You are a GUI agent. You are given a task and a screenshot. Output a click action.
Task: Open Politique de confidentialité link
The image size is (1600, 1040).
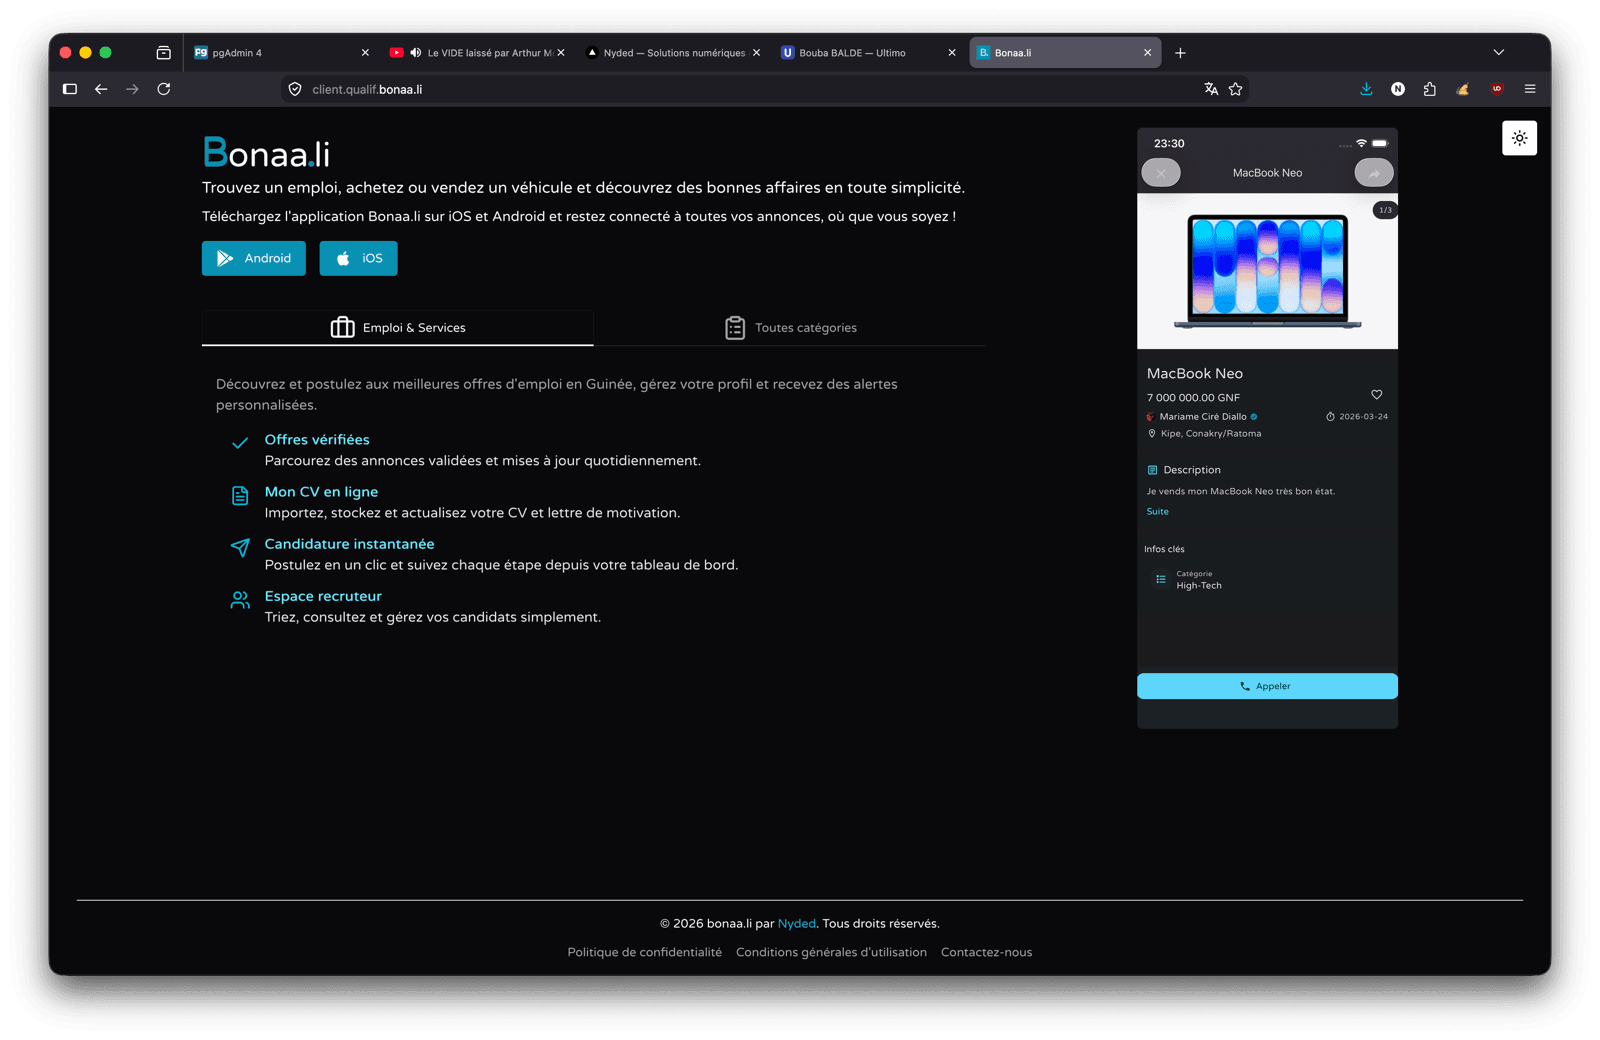tap(645, 952)
